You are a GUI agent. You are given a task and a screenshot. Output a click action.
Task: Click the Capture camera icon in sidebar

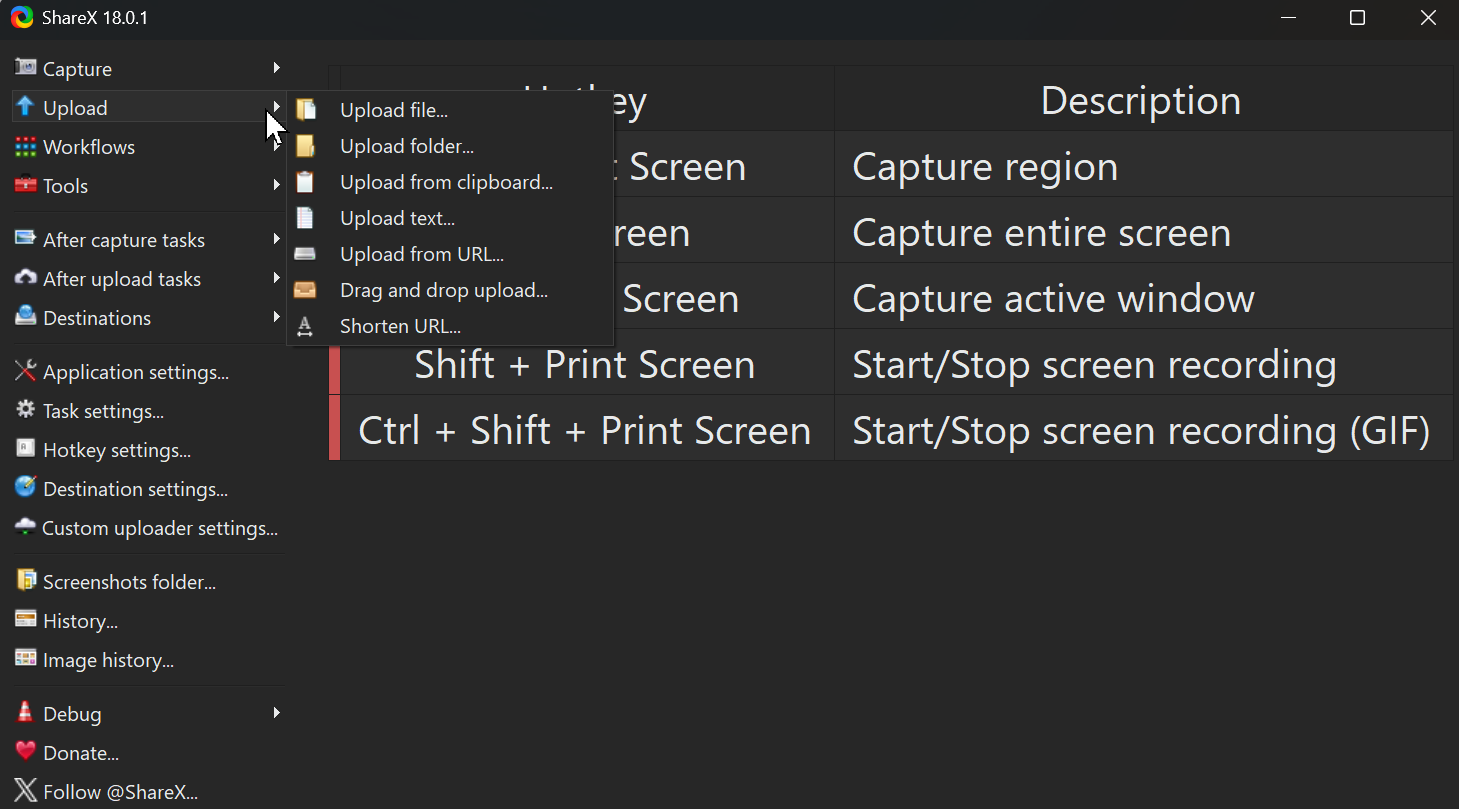click(x=25, y=67)
